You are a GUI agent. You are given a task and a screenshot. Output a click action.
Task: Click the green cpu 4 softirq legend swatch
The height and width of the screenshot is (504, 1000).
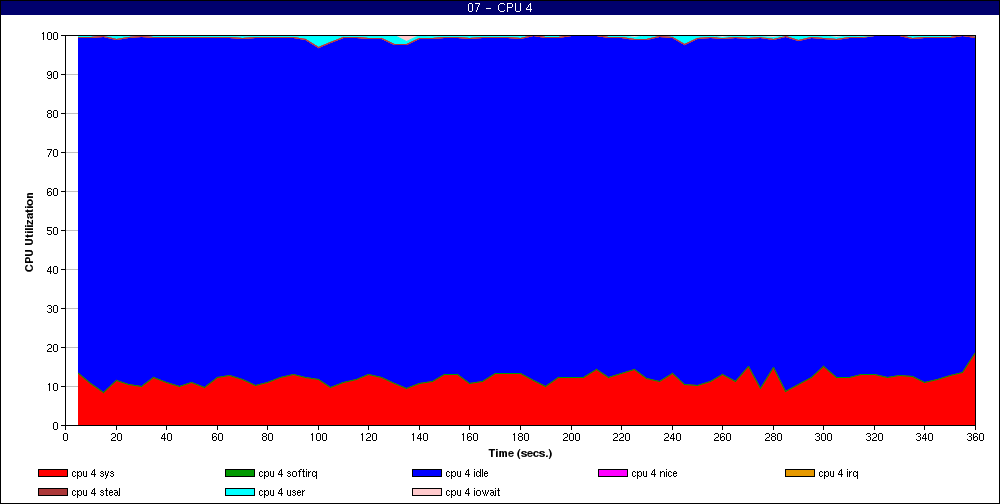[239, 473]
